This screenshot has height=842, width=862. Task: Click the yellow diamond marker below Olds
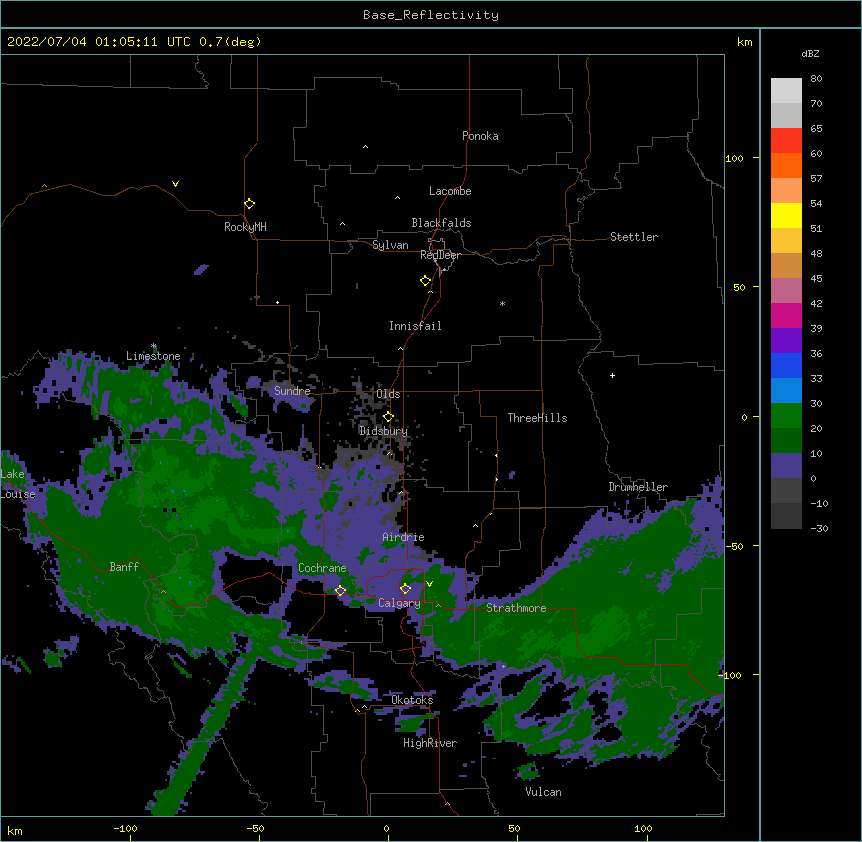pos(388,417)
